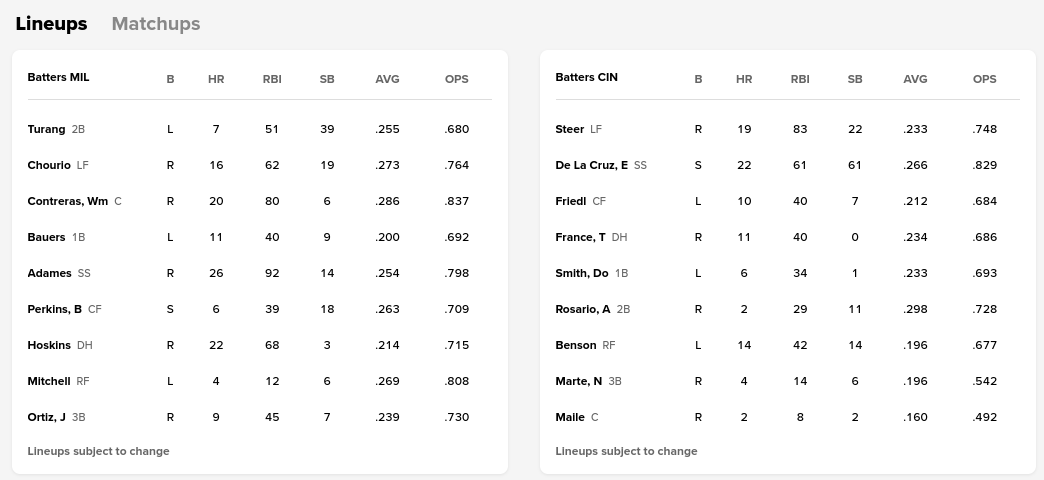Viewport: 1044px width, 480px height.
Task: Open Perkins, B player profile
Action: 54,309
